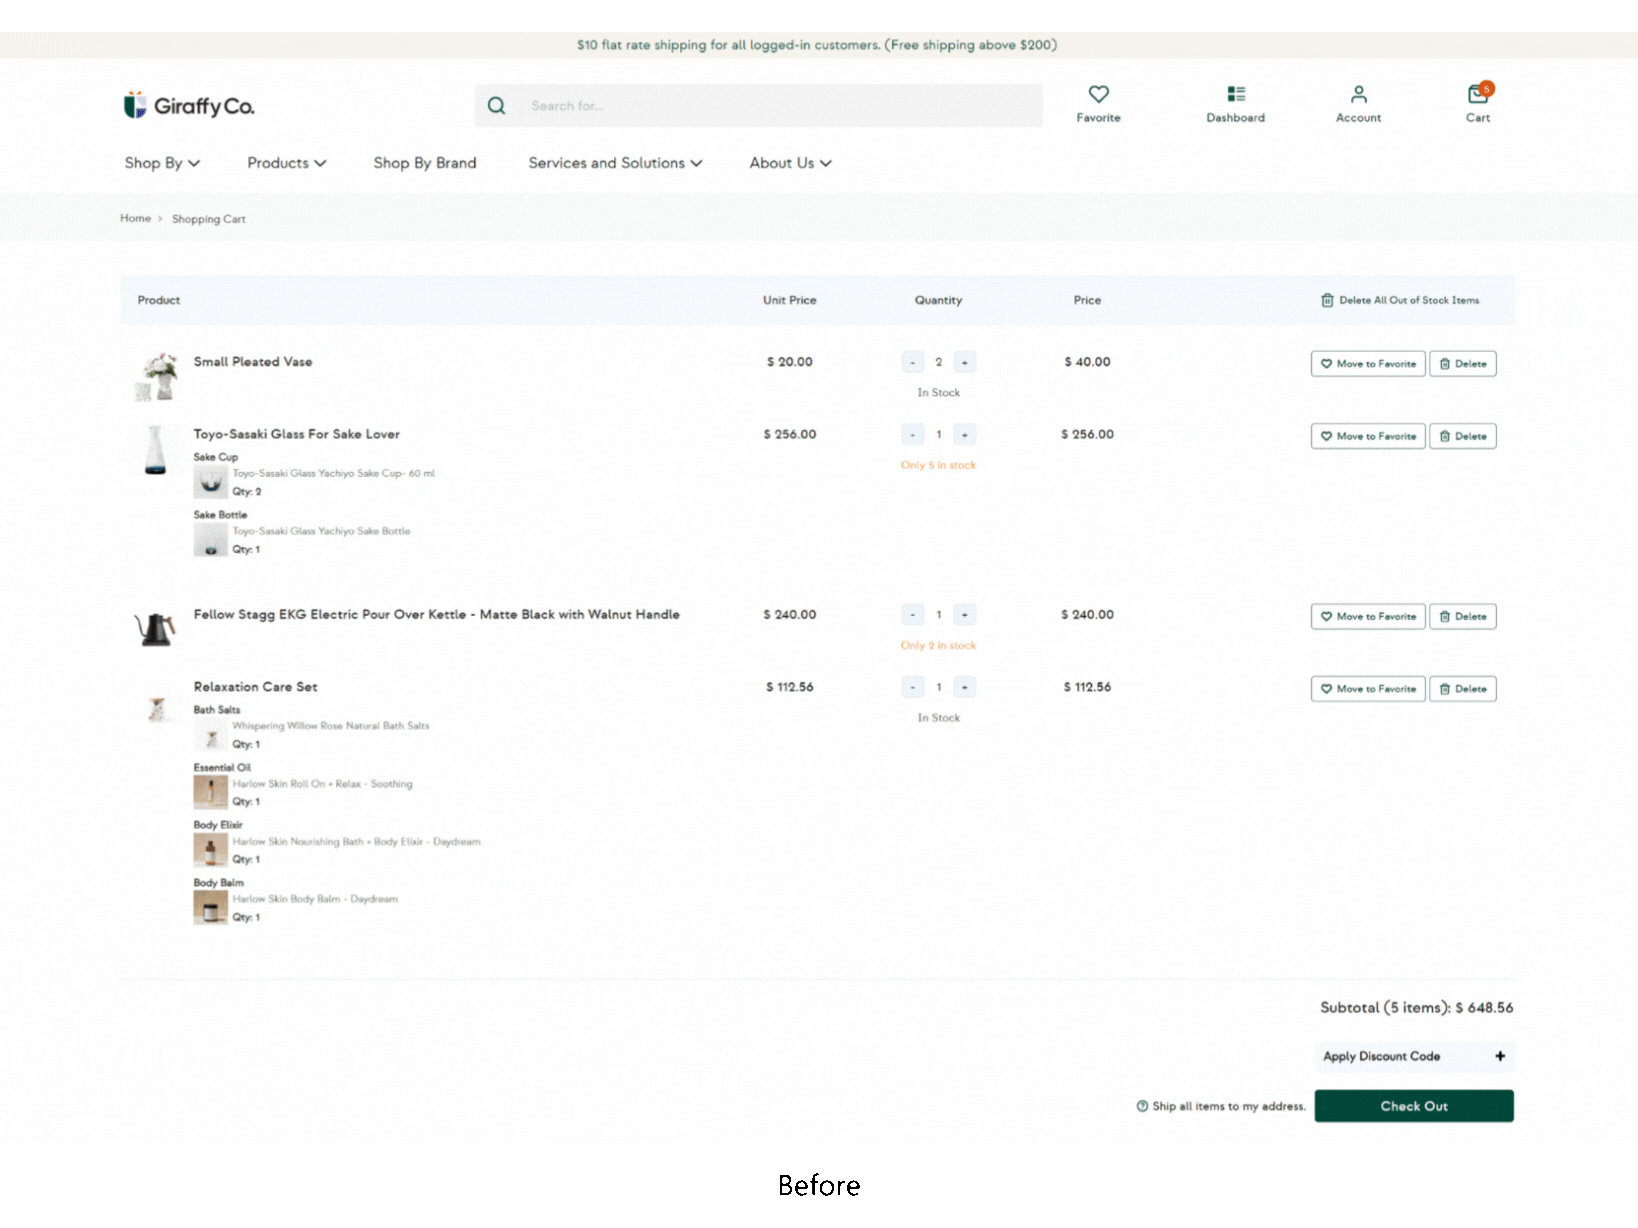Open the Dashboard icon in header
Image resolution: width=1638 pixels, height=1228 pixels.
[x=1236, y=94]
